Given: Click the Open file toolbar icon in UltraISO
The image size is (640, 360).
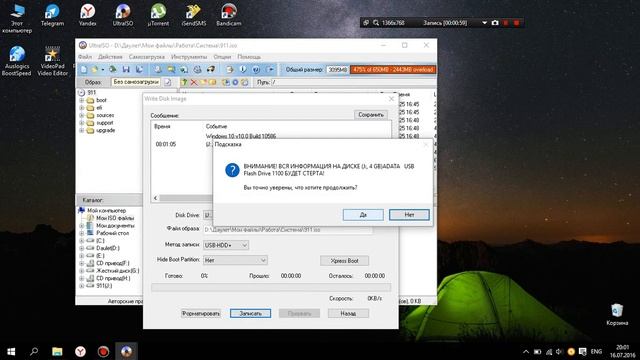Looking at the screenshot, I should [94, 70].
